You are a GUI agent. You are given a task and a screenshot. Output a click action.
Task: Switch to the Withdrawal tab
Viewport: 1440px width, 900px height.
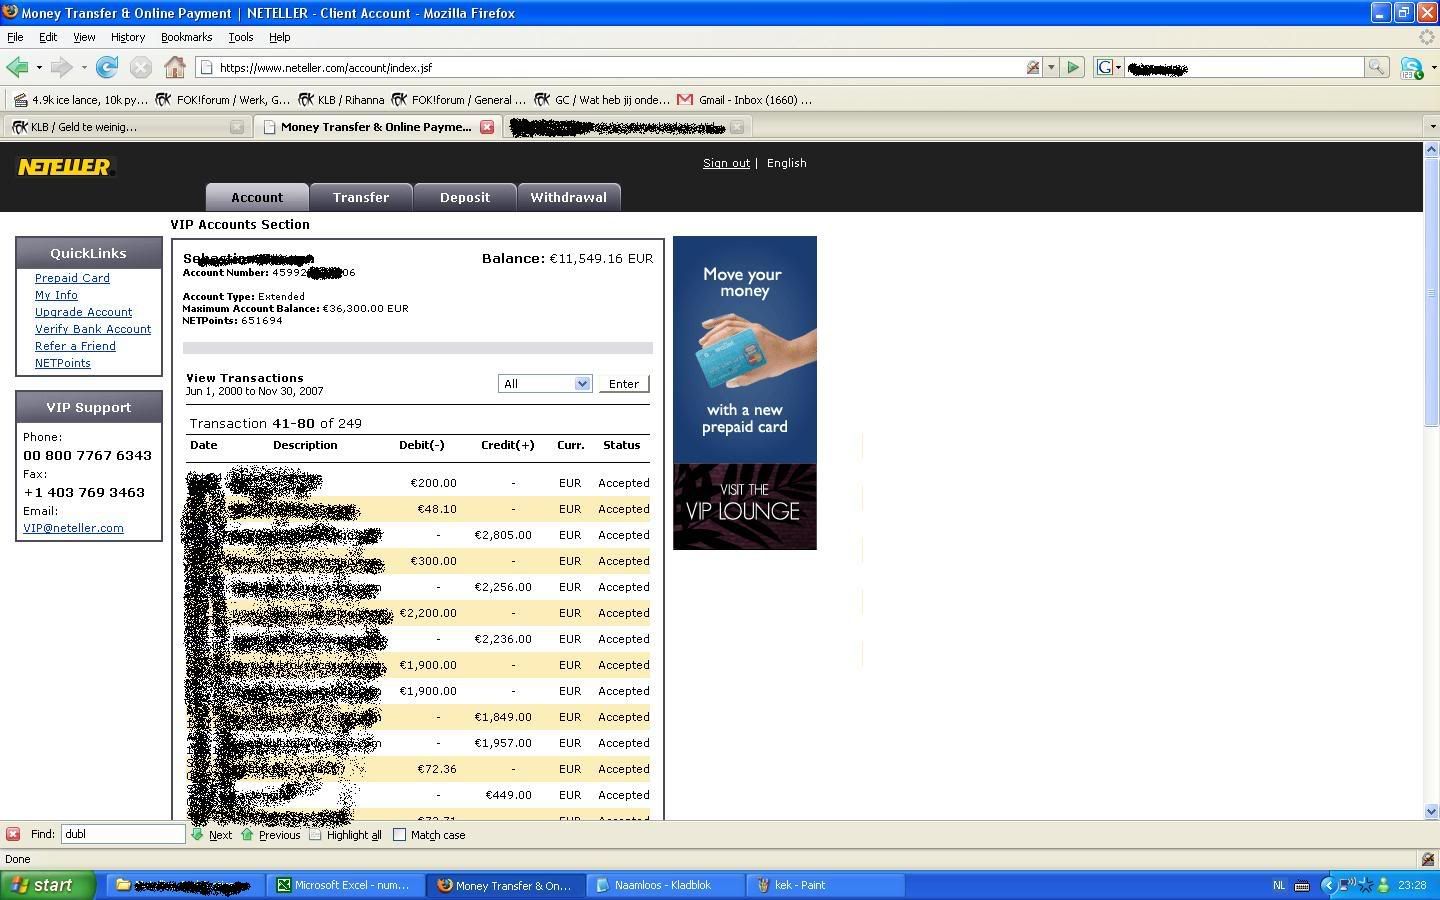click(568, 197)
